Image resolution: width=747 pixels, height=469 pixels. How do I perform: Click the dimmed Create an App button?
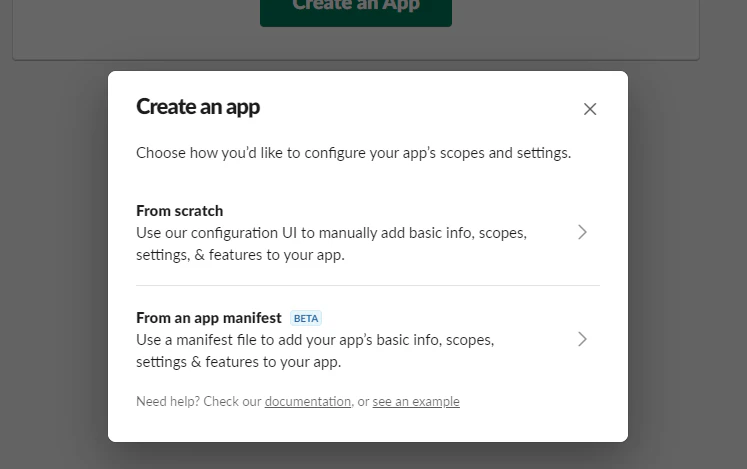click(356, 11)
